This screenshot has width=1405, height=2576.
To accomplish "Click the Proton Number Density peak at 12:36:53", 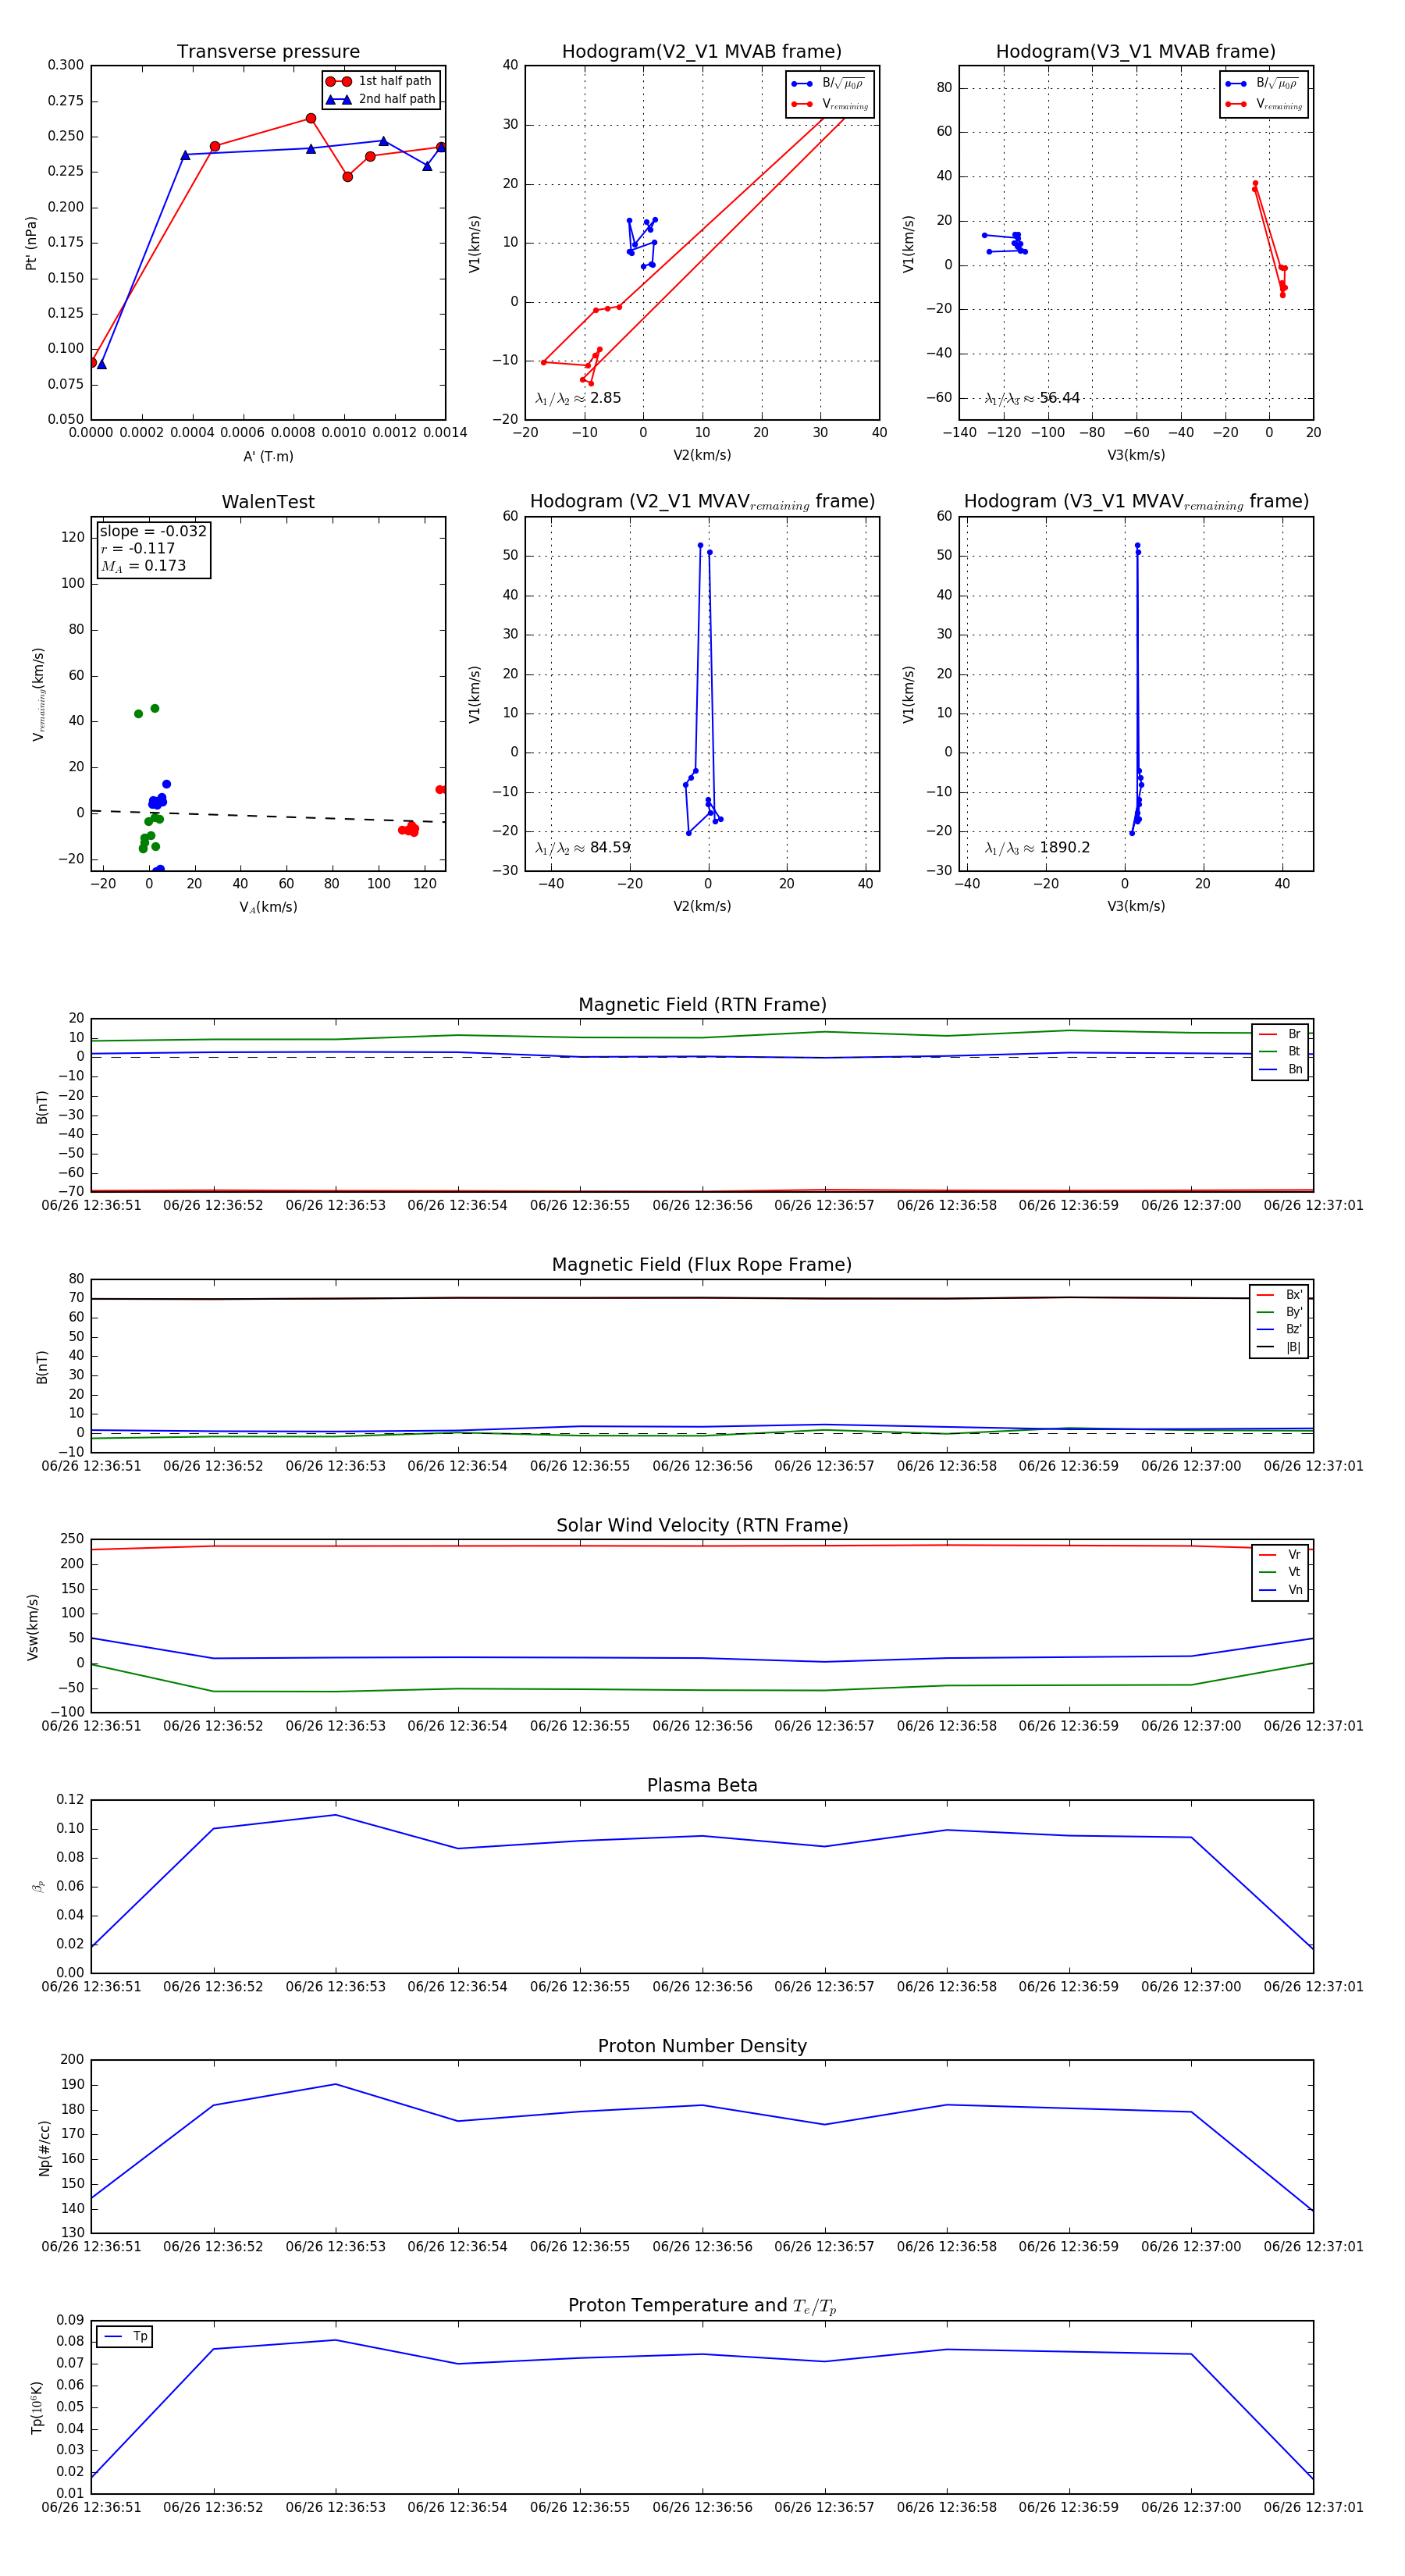I will [335, 2085].
